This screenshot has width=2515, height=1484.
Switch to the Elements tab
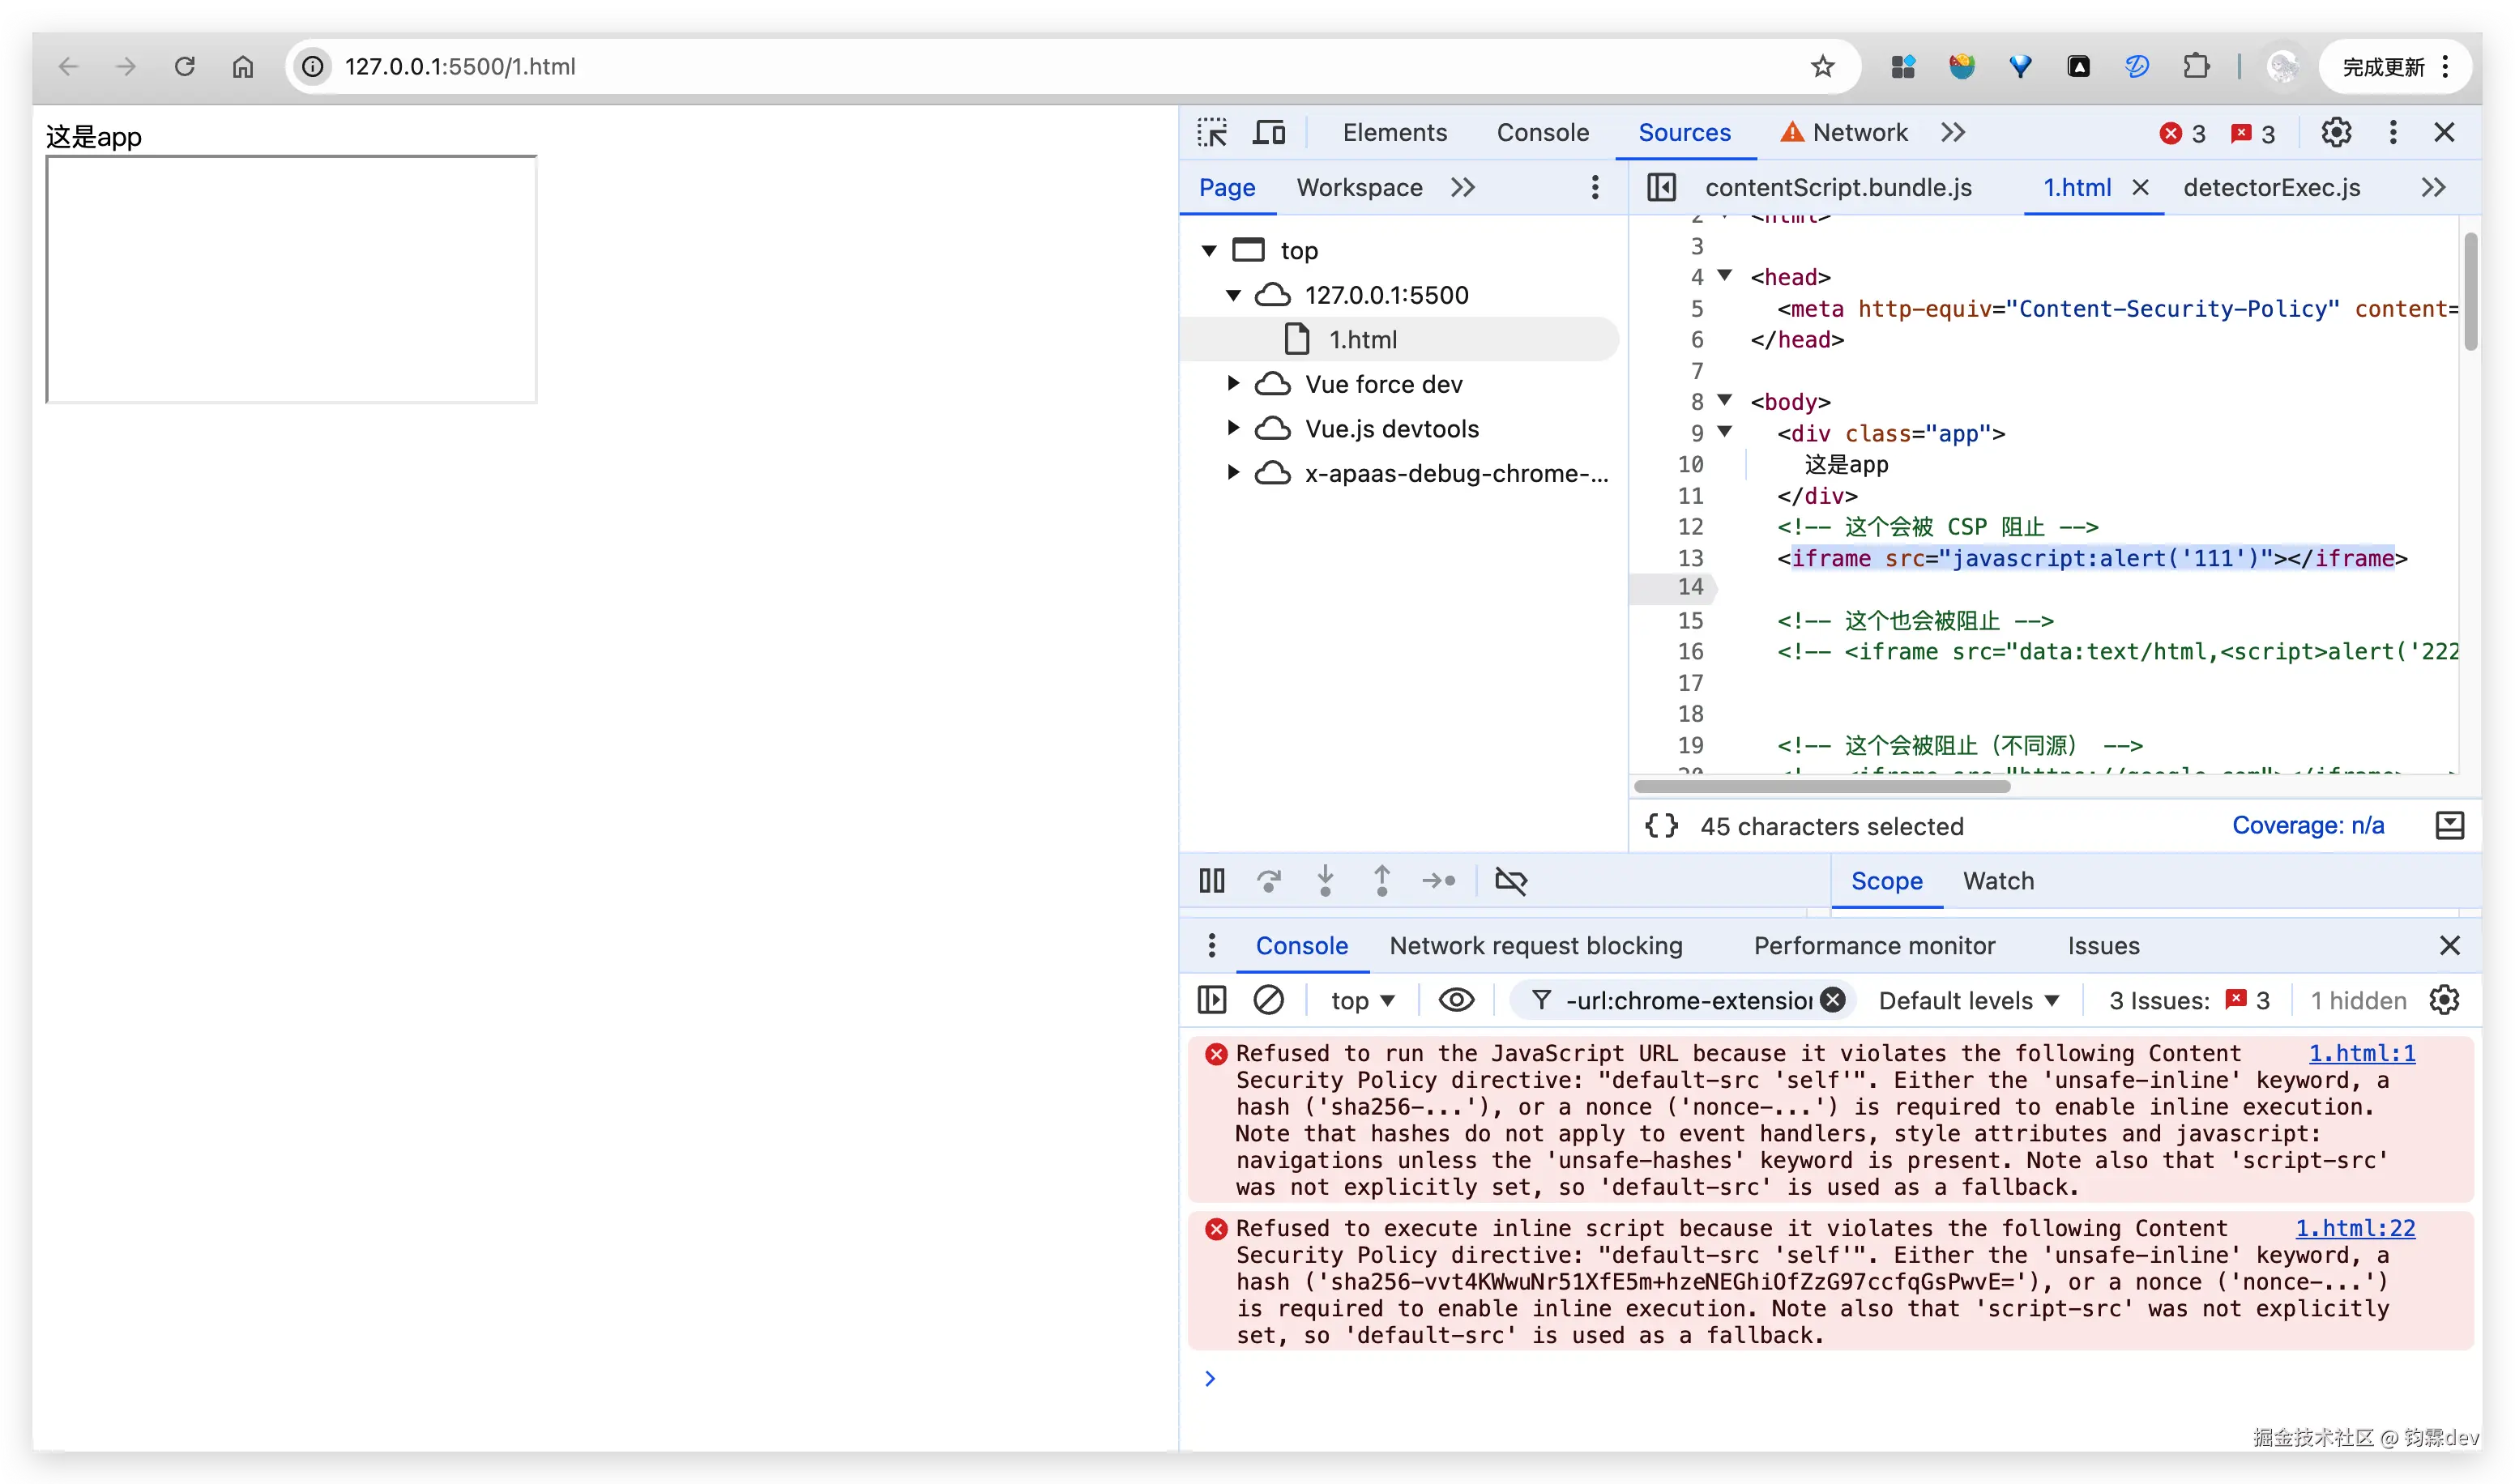click(x=1394, y=132)
